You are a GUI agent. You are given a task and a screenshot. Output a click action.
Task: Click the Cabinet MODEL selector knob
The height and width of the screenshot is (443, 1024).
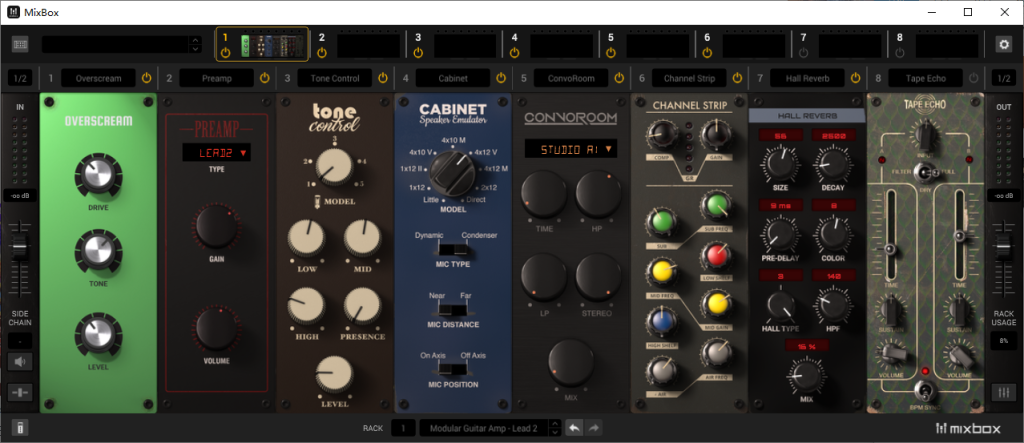(452, 171)
